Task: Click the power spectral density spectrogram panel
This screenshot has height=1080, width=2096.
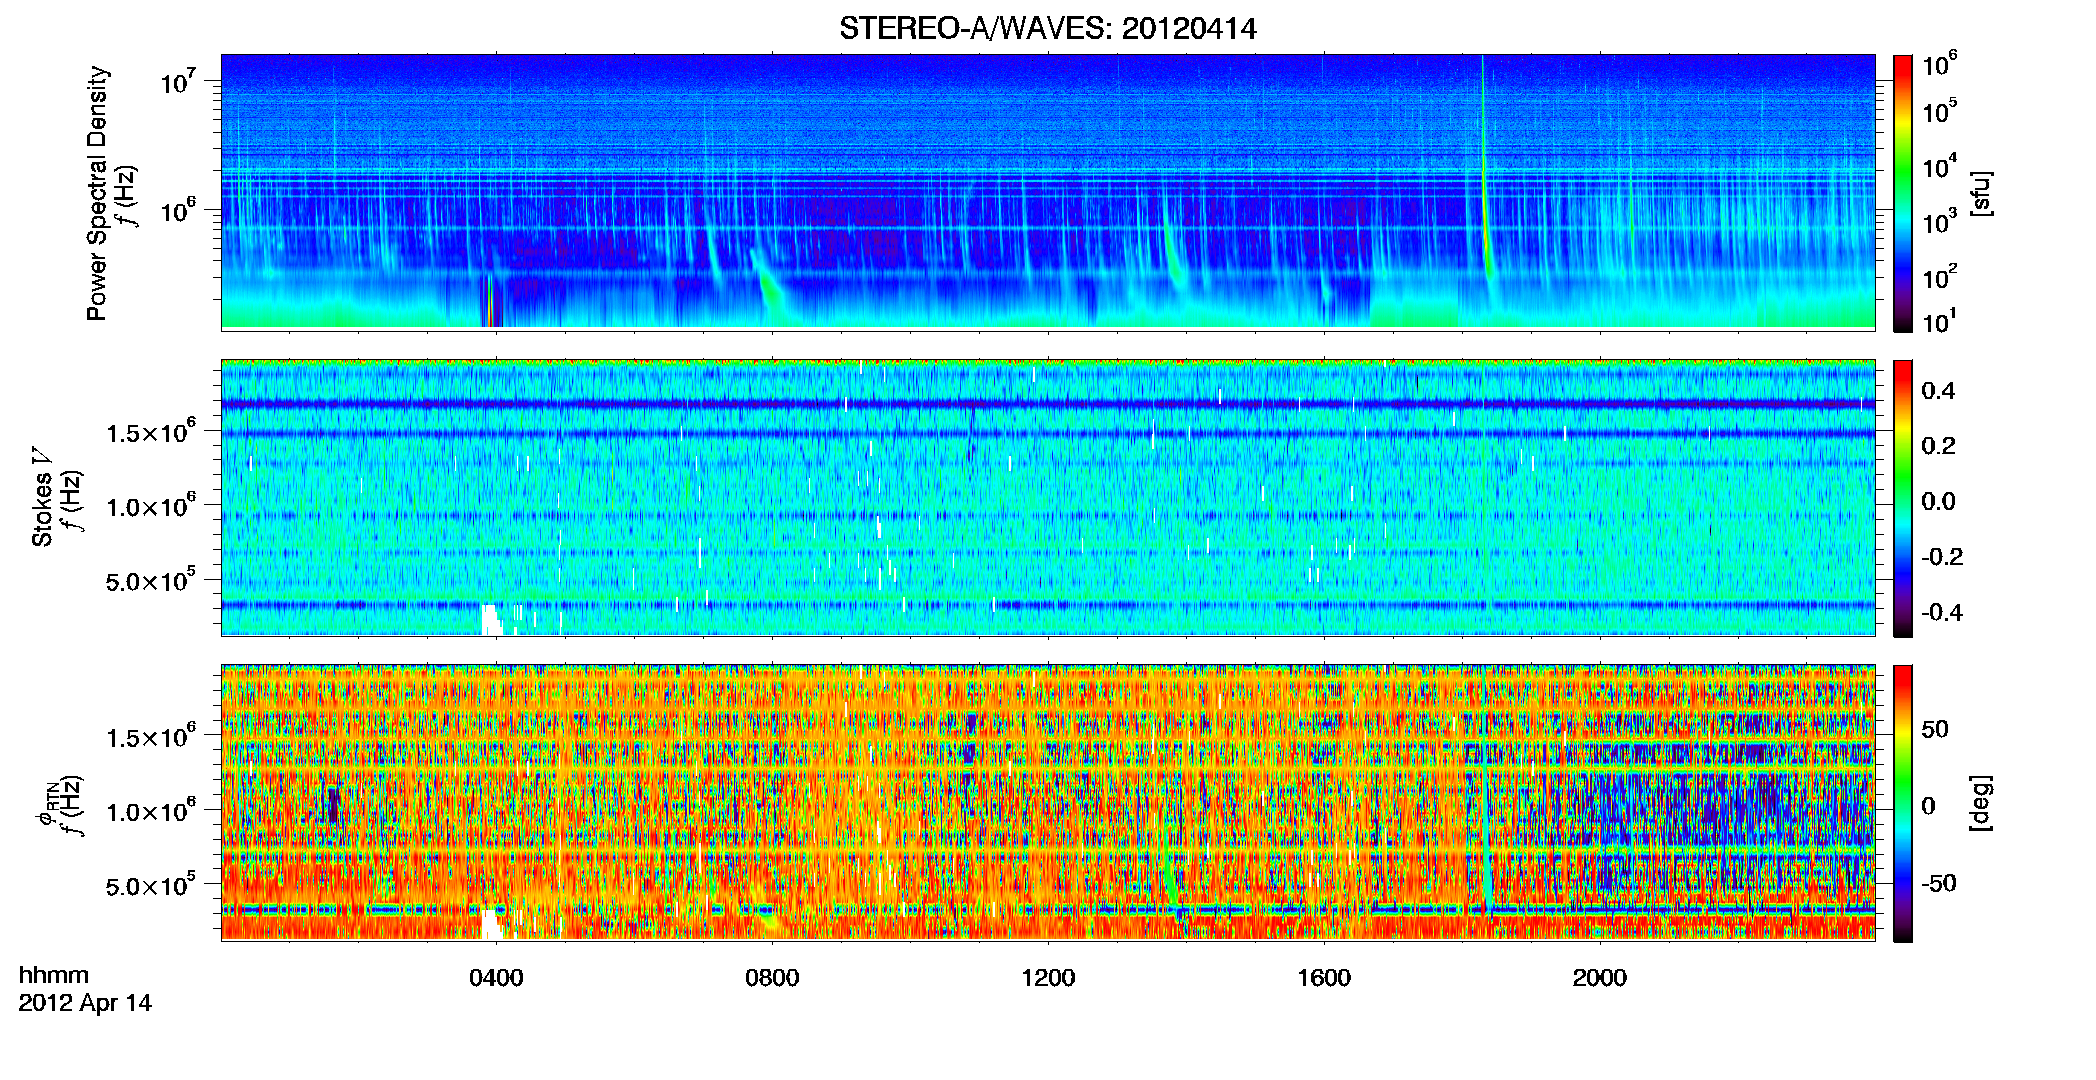Action: [x=1048, y=192]
